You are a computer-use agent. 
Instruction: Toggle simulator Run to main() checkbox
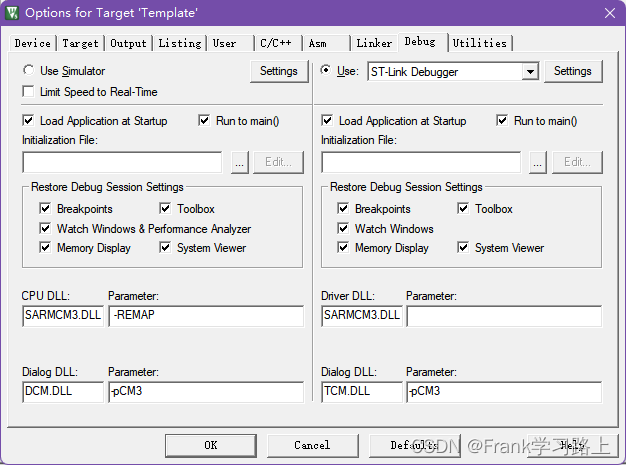(x=204, y=120)
